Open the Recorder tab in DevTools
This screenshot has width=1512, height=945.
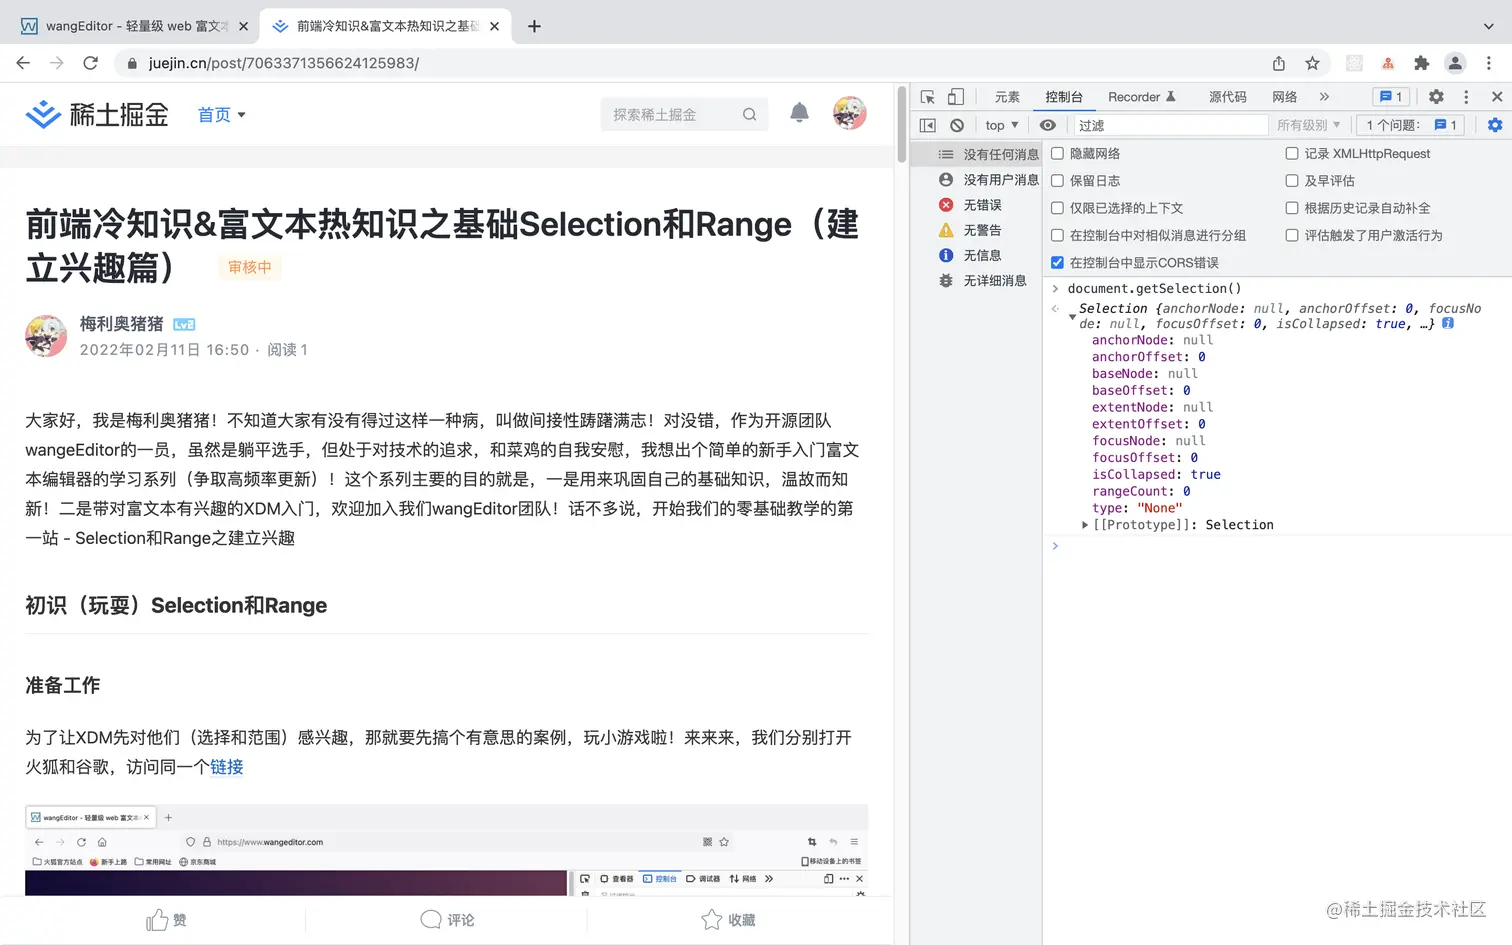pyautogui.click(x=1141, y=97)
